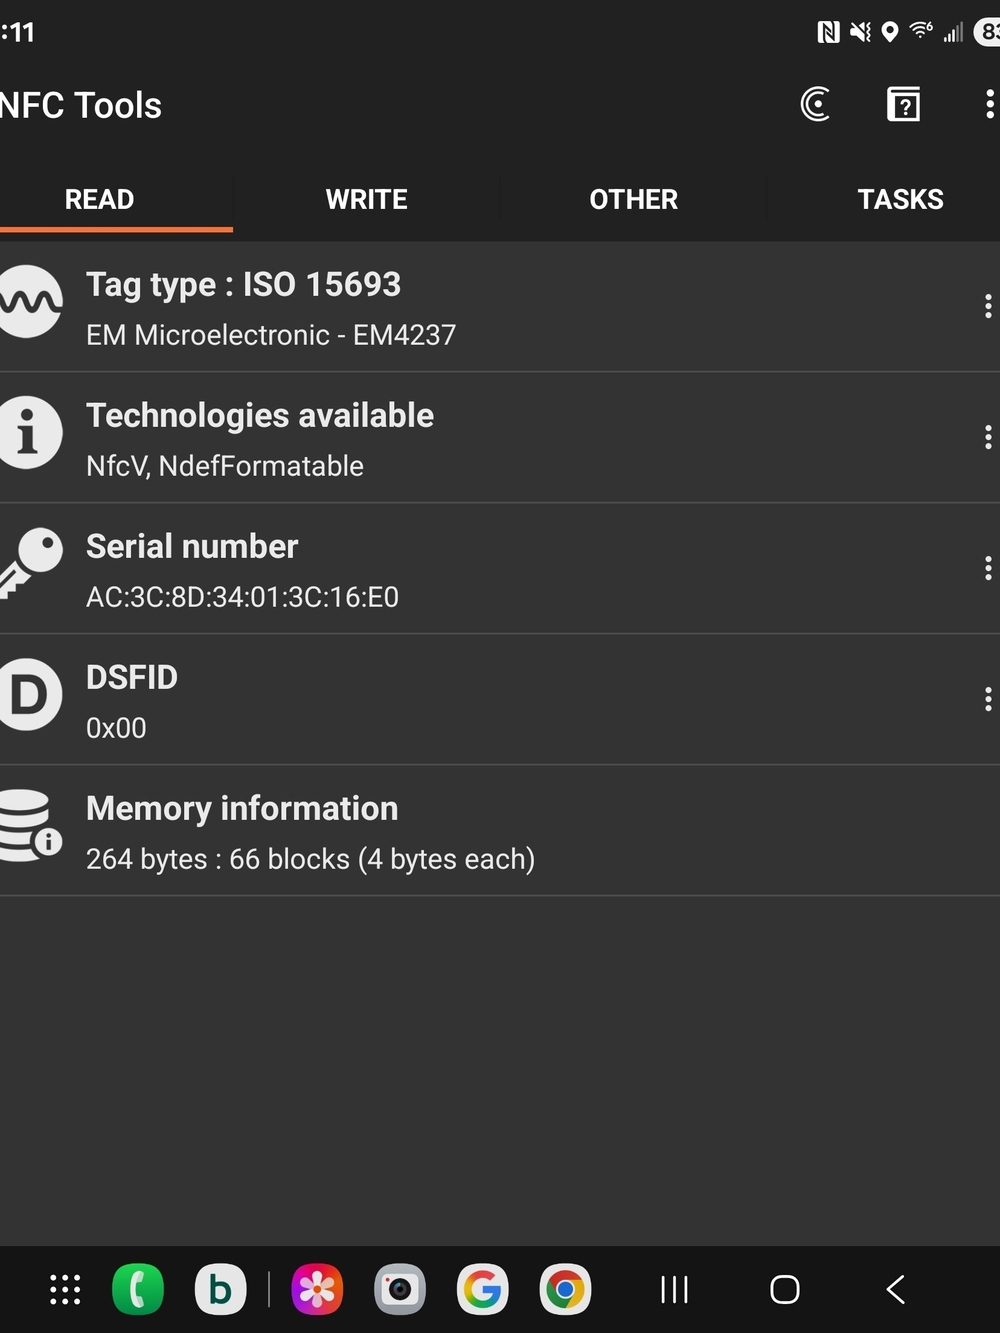Viewport: 1000px width, 1333px height.
Task: Open the app drawer grid icon
Action: coord(65,1289)
